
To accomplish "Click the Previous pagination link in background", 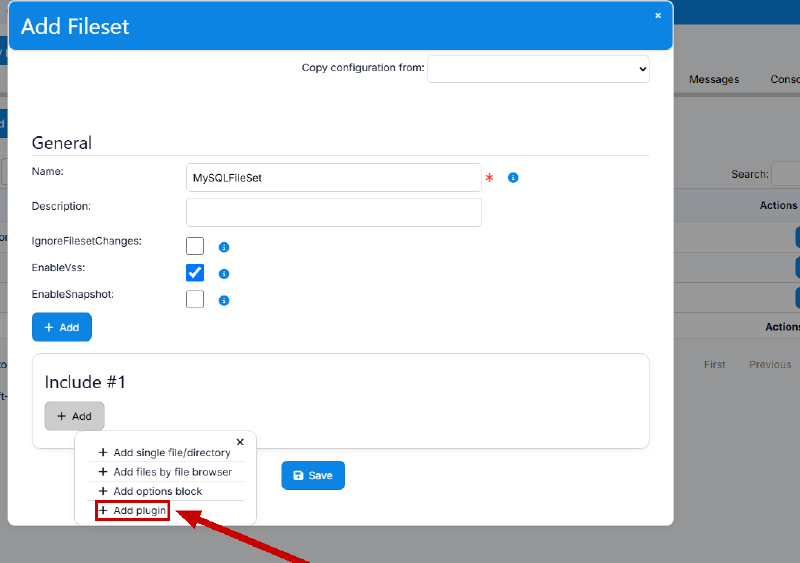I will [770, 364].
